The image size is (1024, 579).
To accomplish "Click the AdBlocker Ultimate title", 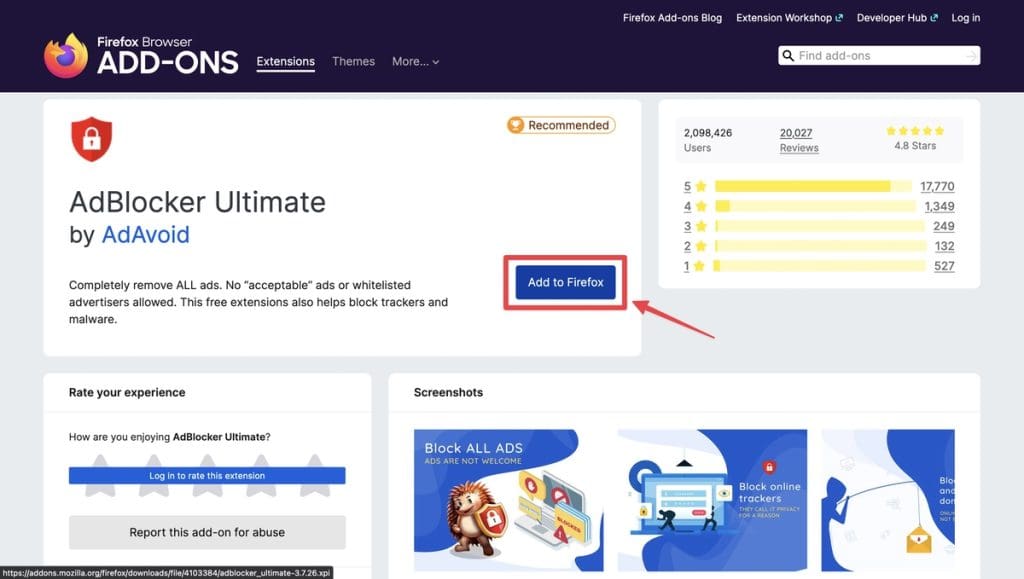I will 197,202.
